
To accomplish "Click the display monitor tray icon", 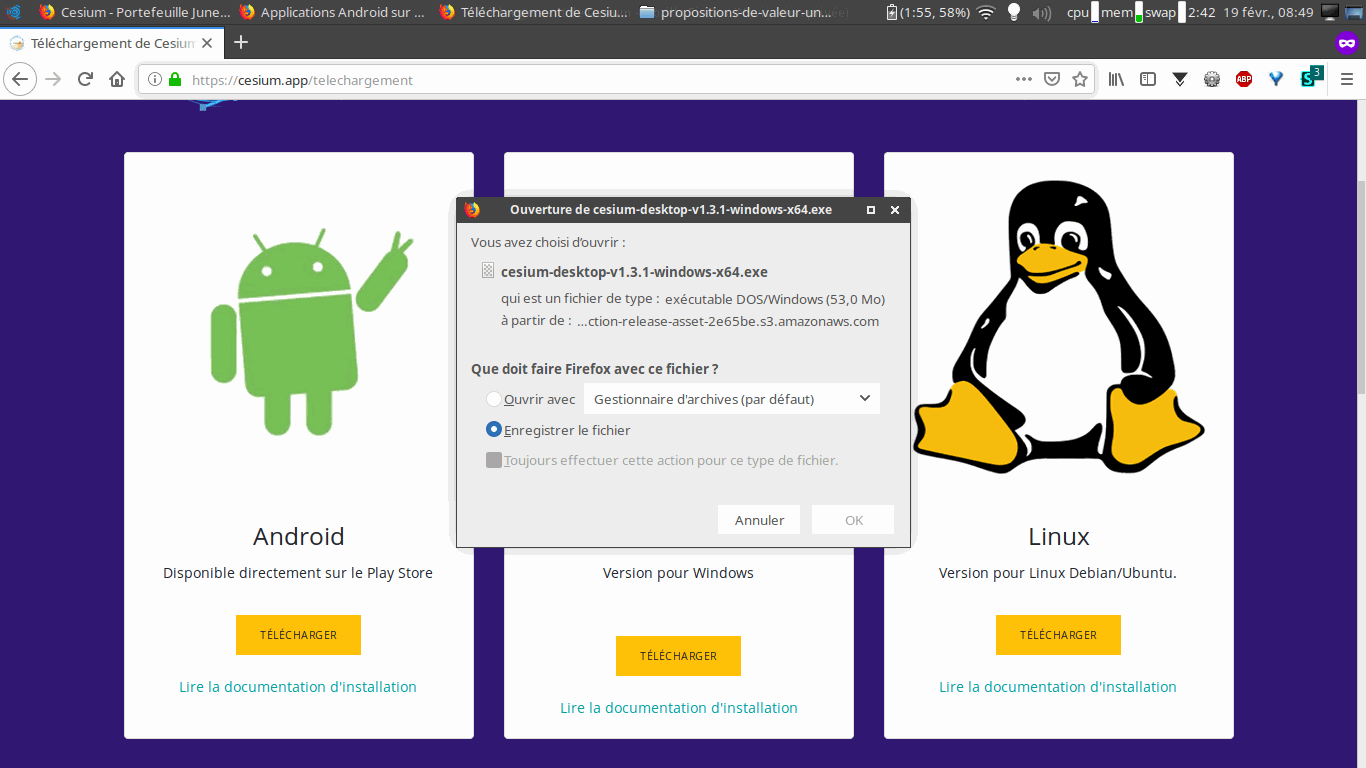I will coord(1329,12).
